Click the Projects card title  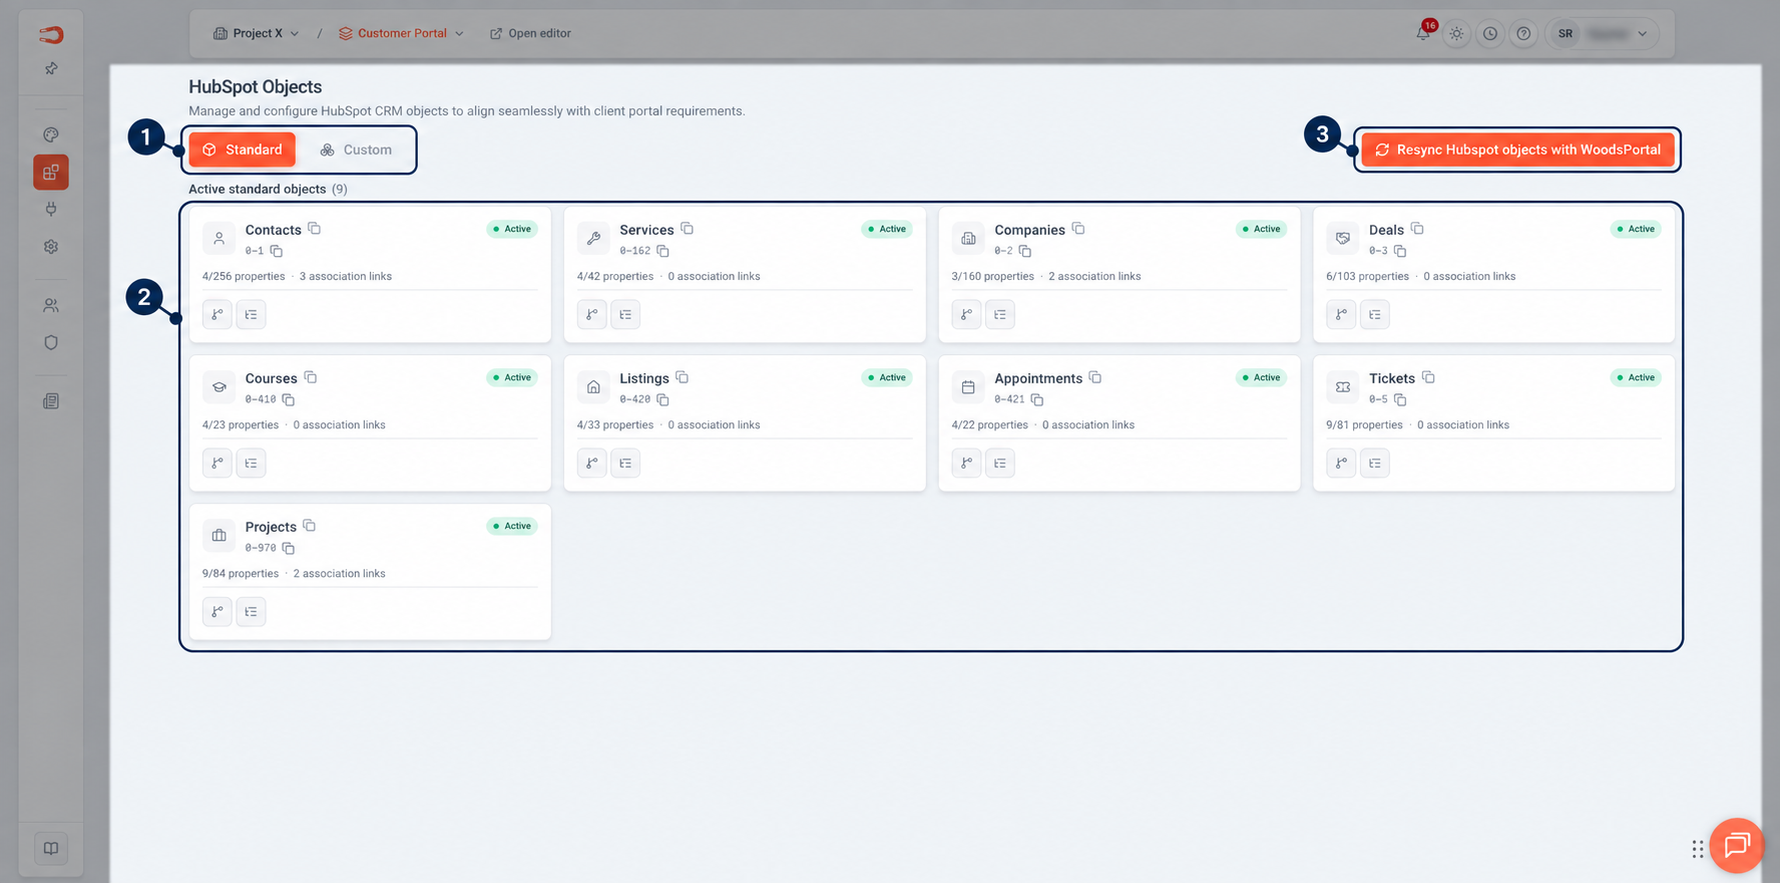271,527
